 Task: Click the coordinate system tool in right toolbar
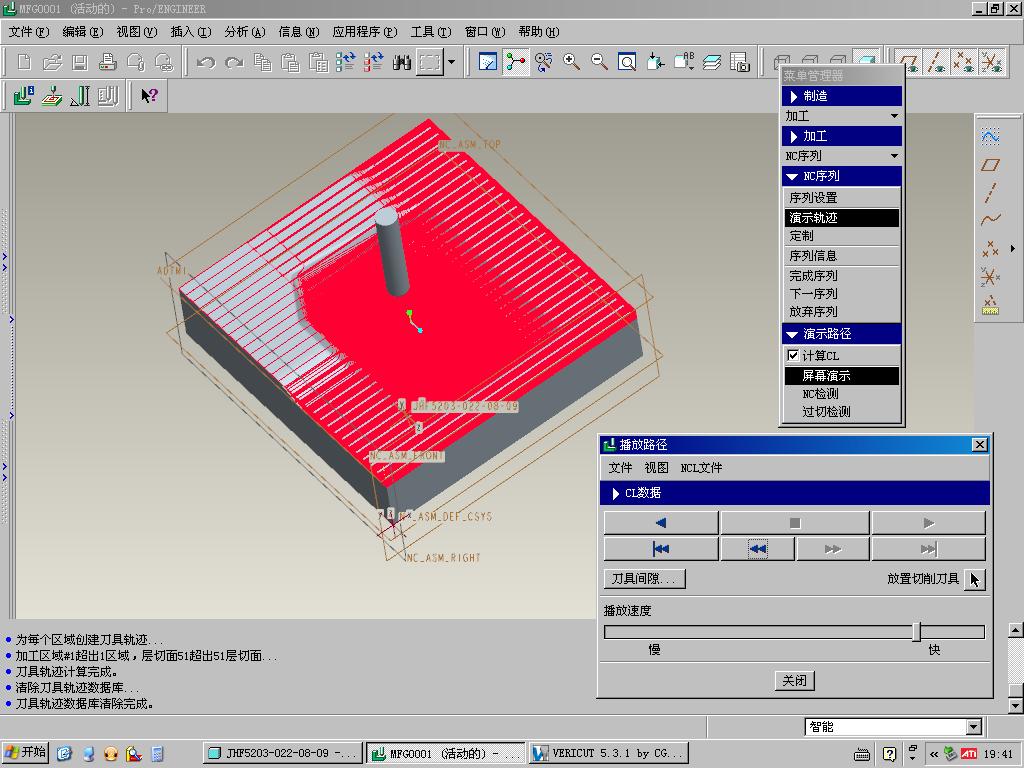990,277
